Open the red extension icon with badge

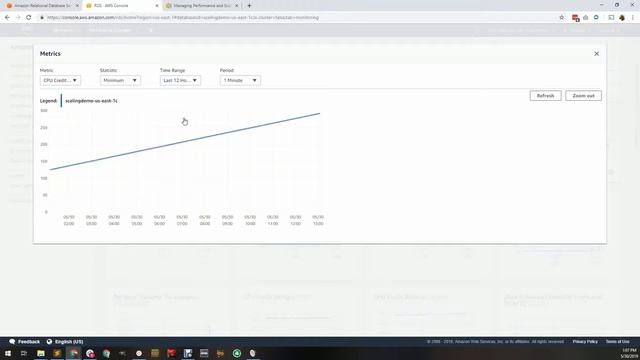click(x=576, y=18)
